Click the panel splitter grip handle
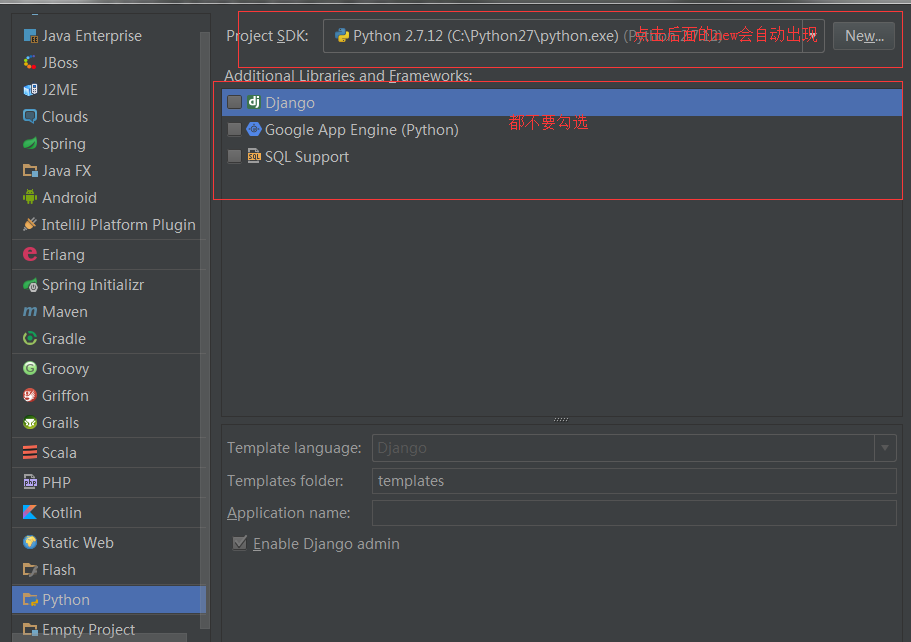The width and height of the screenshot is (911, 642). click(561, 419)
